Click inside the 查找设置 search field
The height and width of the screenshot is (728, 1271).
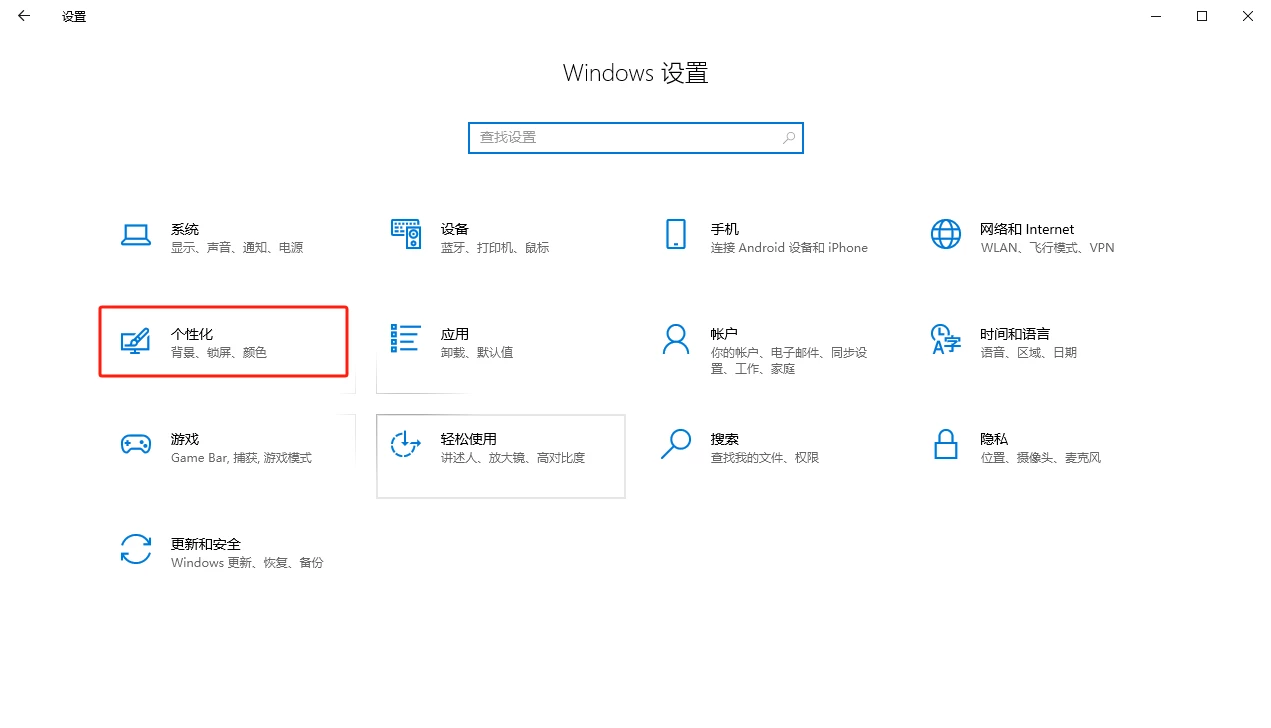click(x=635, y=138)
